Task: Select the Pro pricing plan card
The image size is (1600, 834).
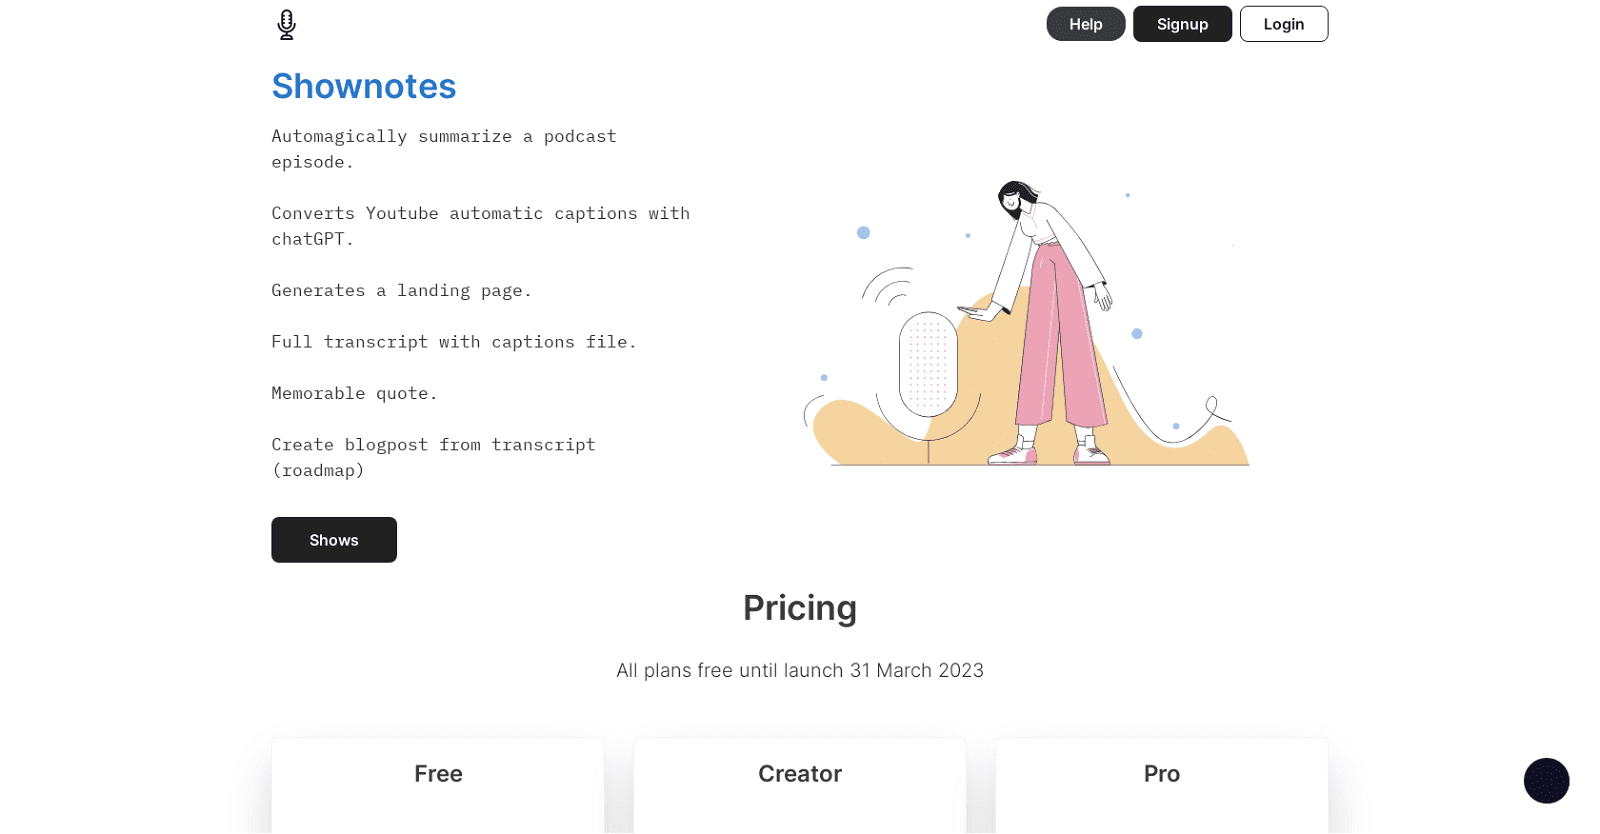Action: (1160, 785)
